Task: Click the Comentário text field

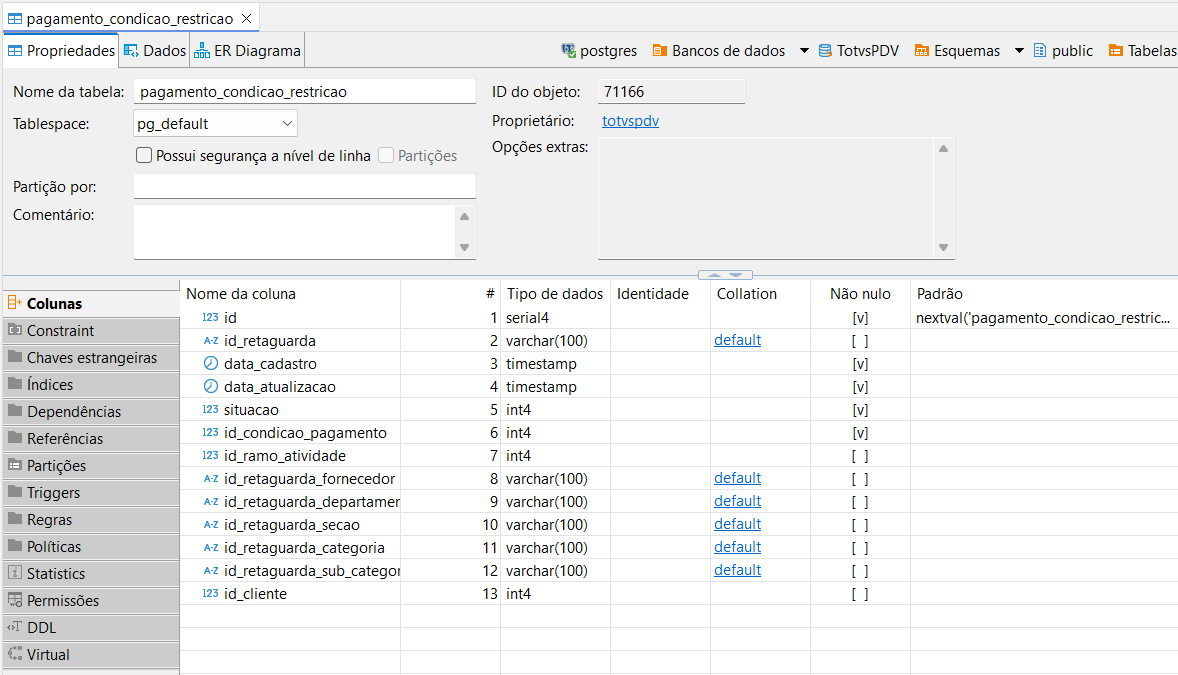Action: (296, 231)
